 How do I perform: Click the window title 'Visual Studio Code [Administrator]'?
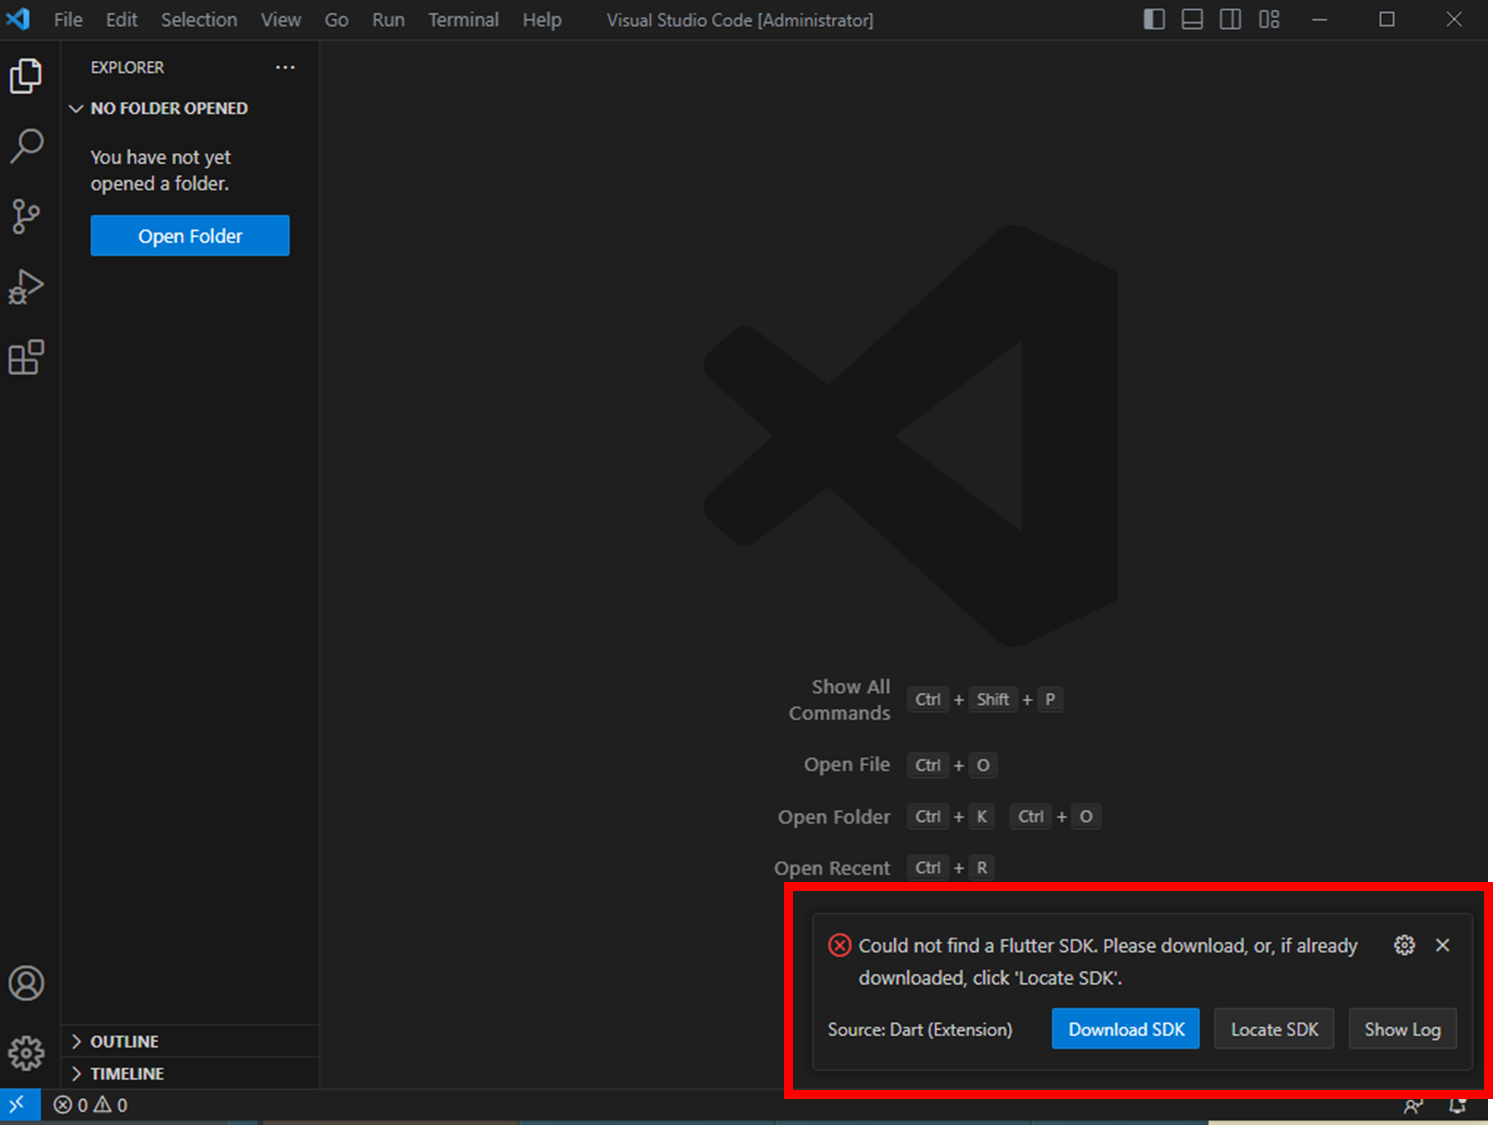click(740, 20)
